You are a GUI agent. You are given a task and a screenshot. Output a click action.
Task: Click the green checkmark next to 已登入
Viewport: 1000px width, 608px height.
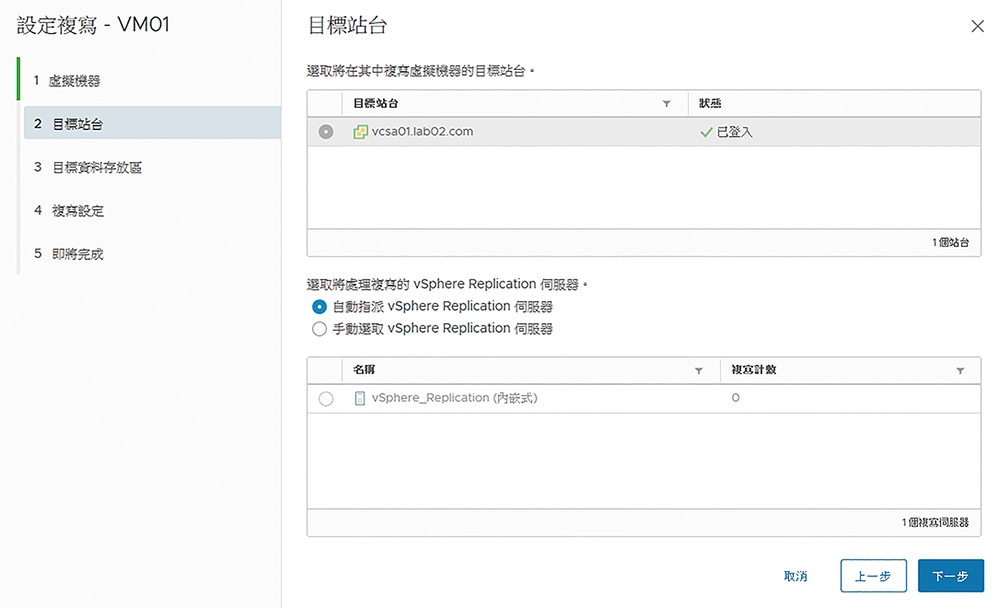click(706, 132)
